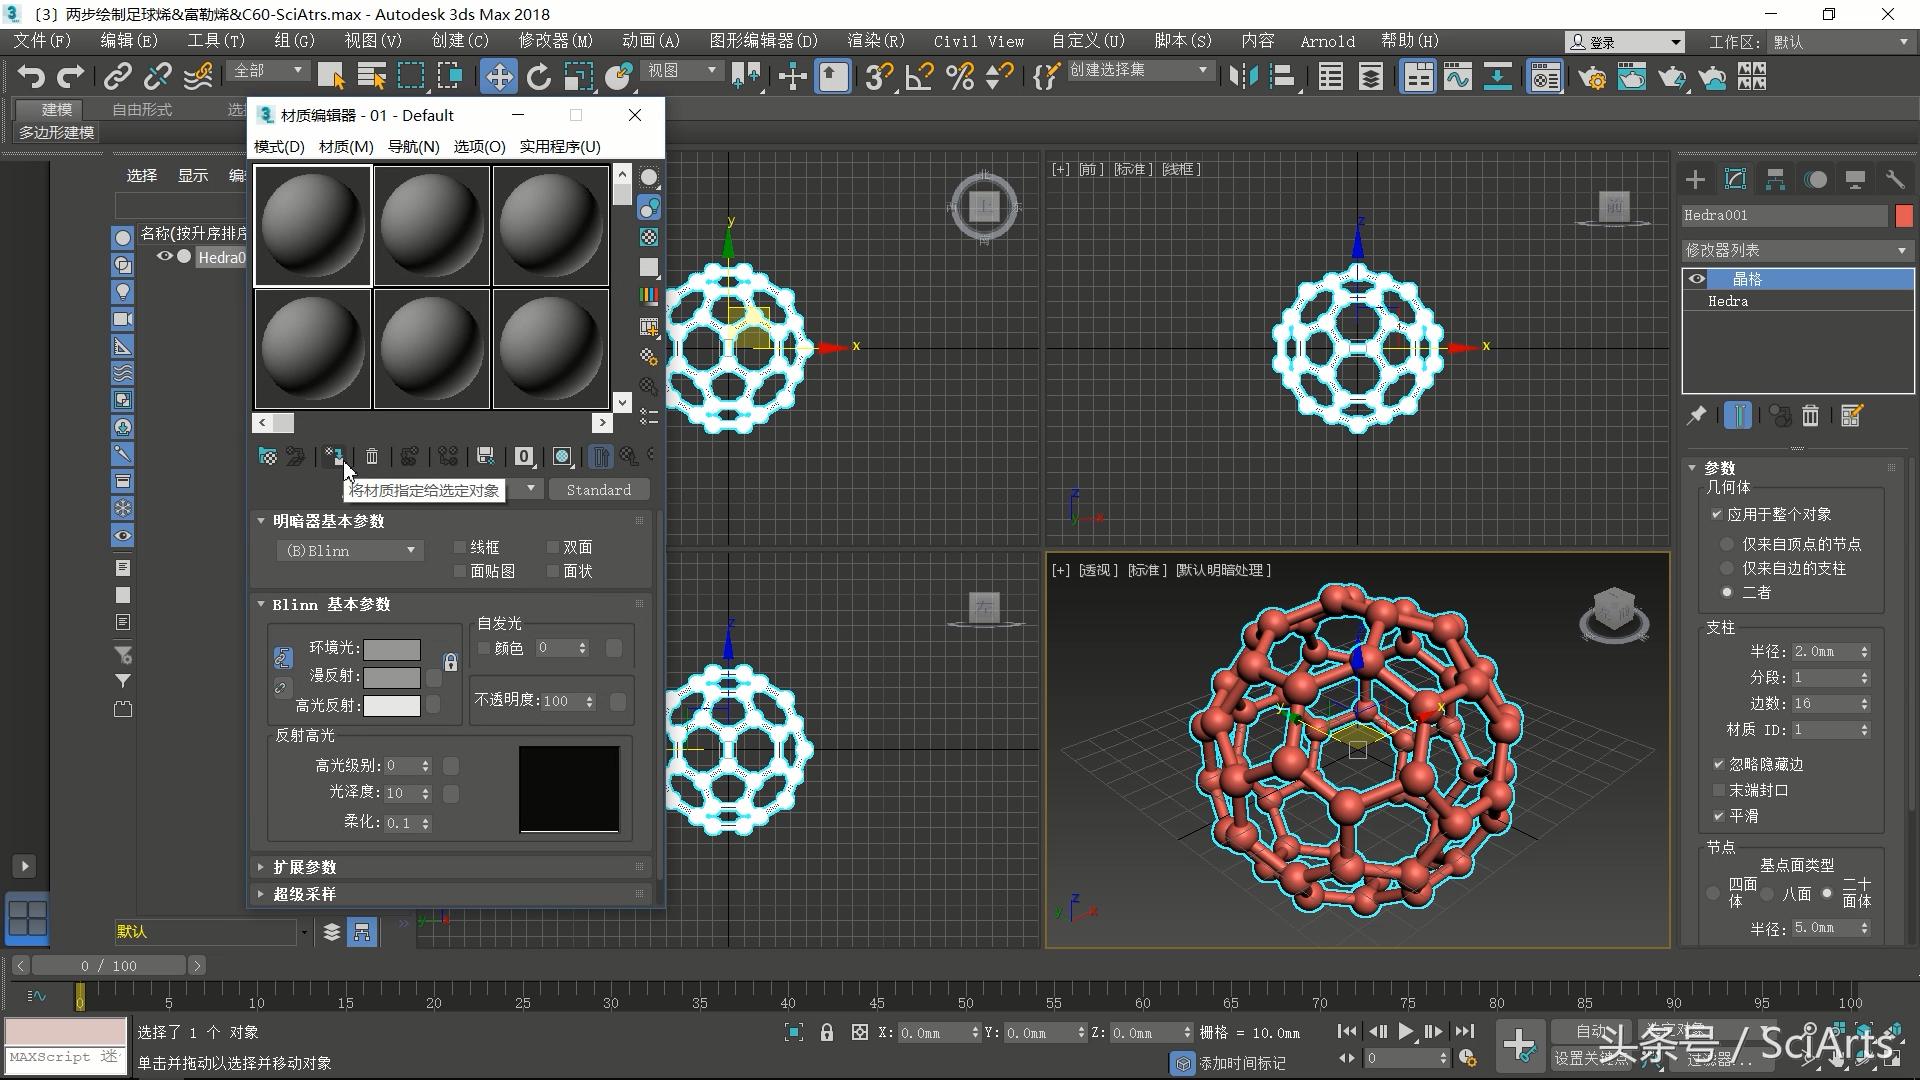Enable the 末端封口 checkbox
The image size is (1920, 1080).
(1720, 790)
